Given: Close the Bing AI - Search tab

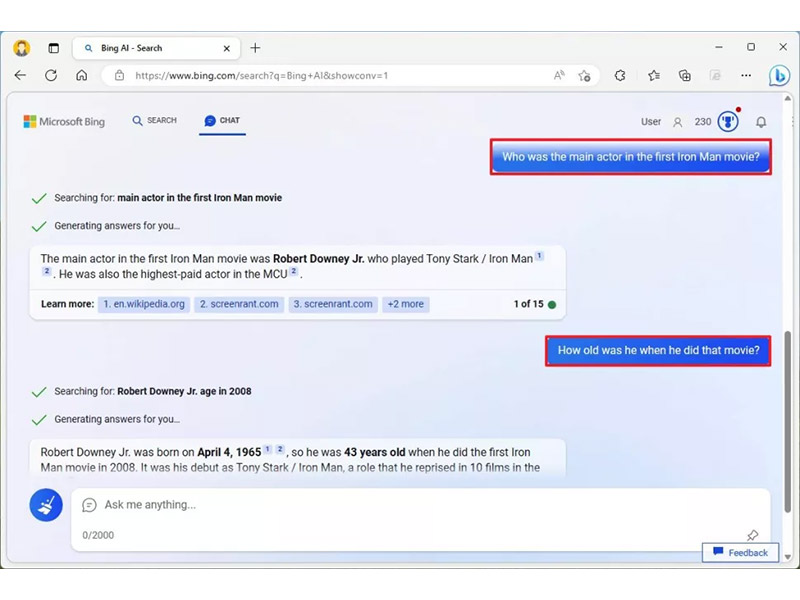Looking at the screenshot, I should click(227, 48).
